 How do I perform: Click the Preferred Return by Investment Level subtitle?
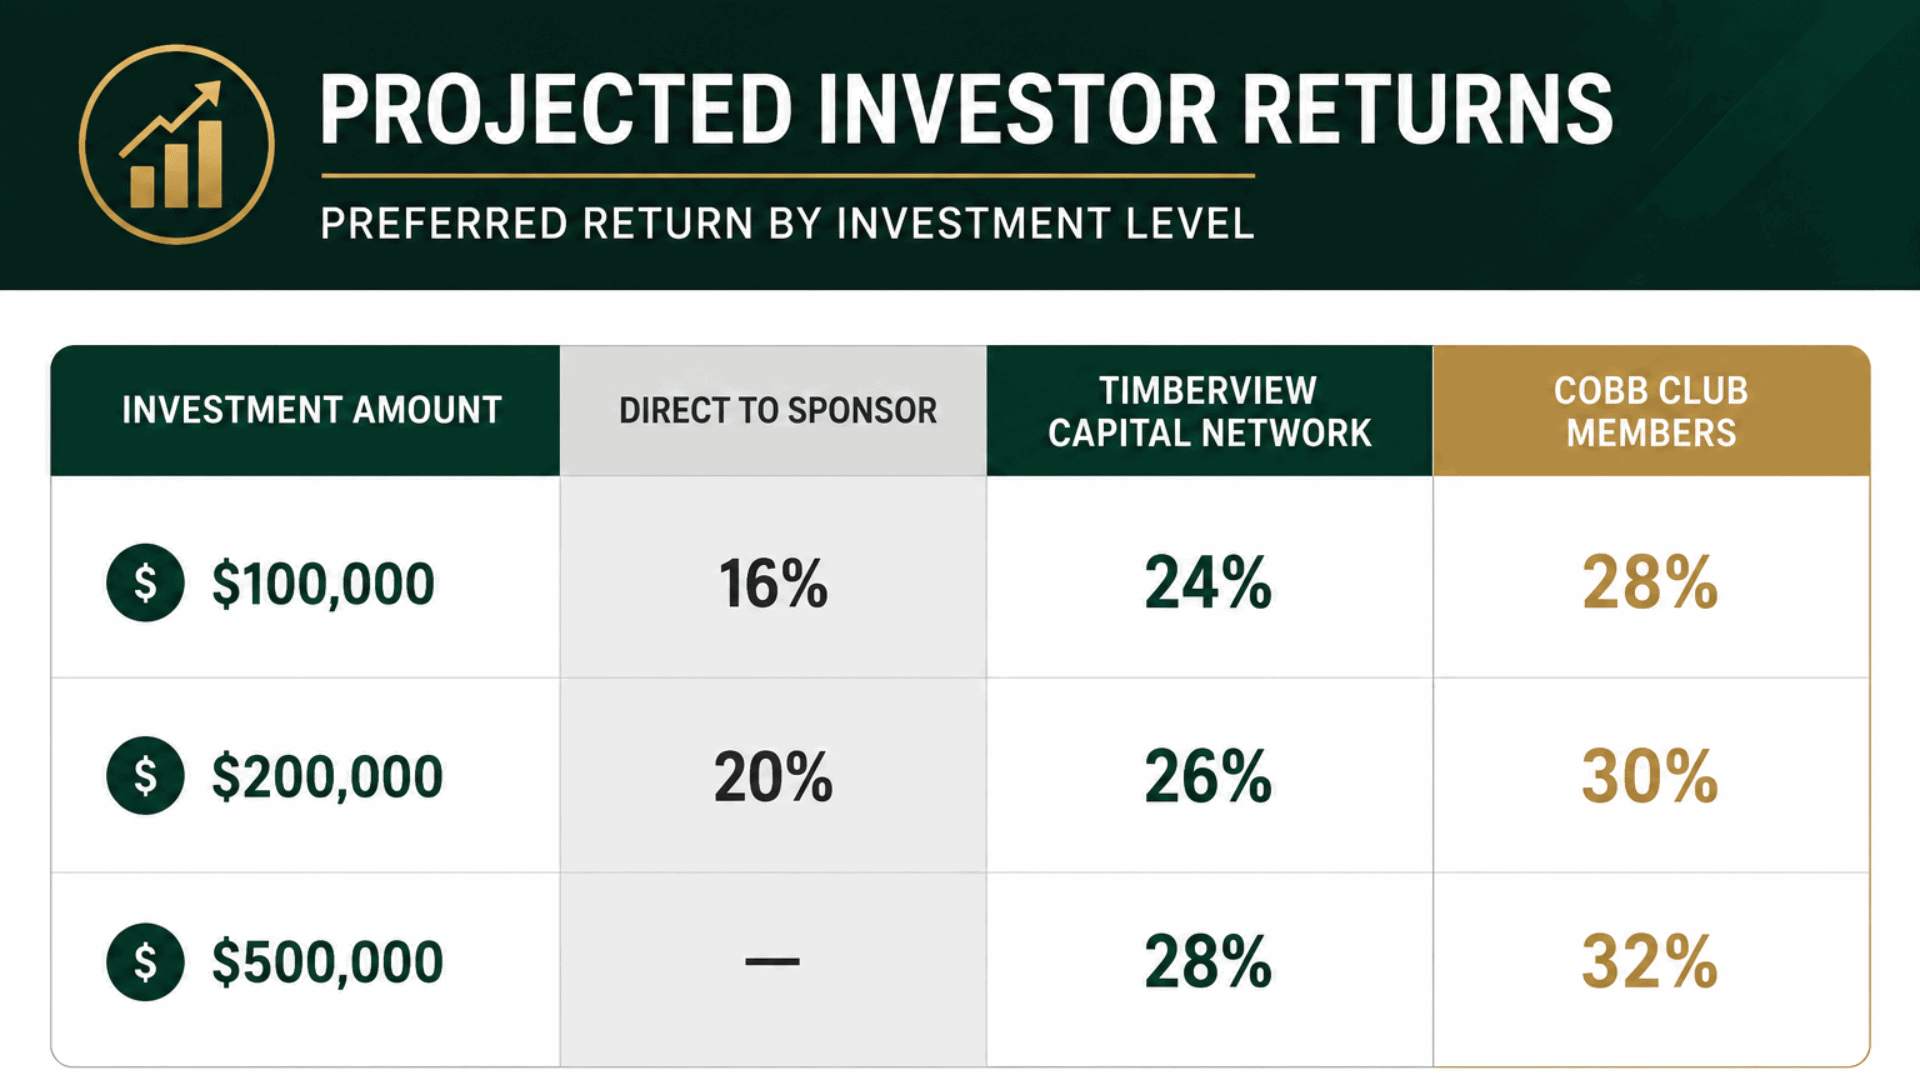click(x=787, y=223)
